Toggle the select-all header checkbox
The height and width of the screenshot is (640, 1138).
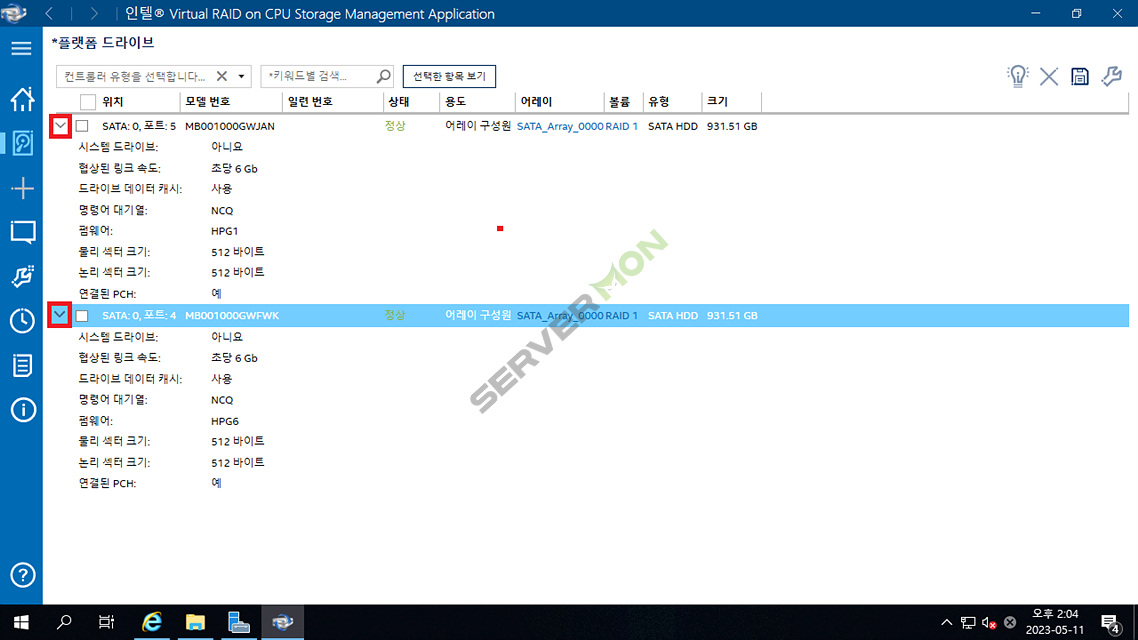(88, 102)
